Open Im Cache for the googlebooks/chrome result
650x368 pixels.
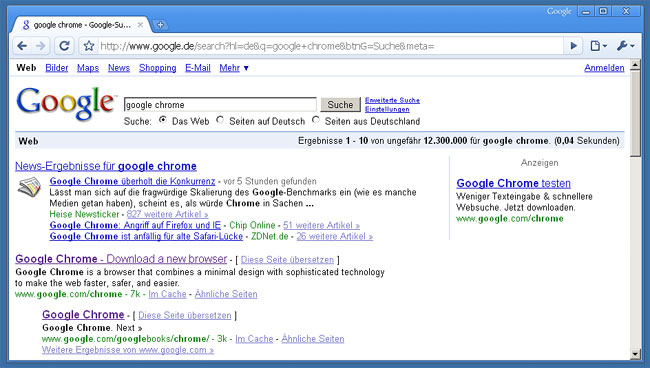254,339
